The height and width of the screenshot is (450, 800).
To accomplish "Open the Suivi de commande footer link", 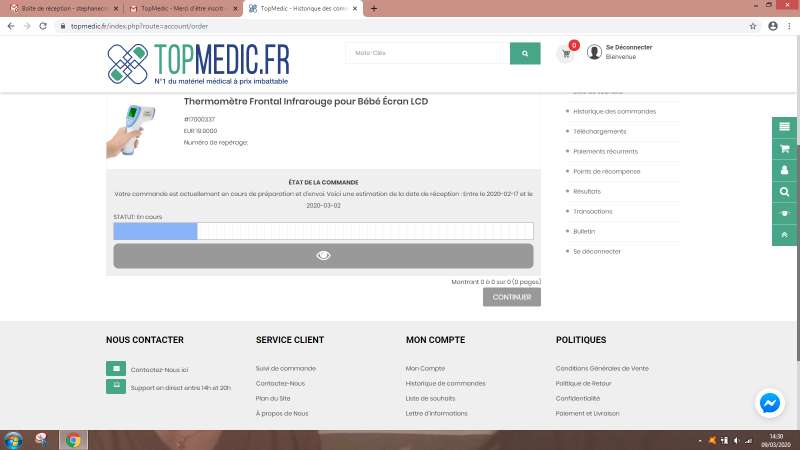I will (x=286, y=368).
